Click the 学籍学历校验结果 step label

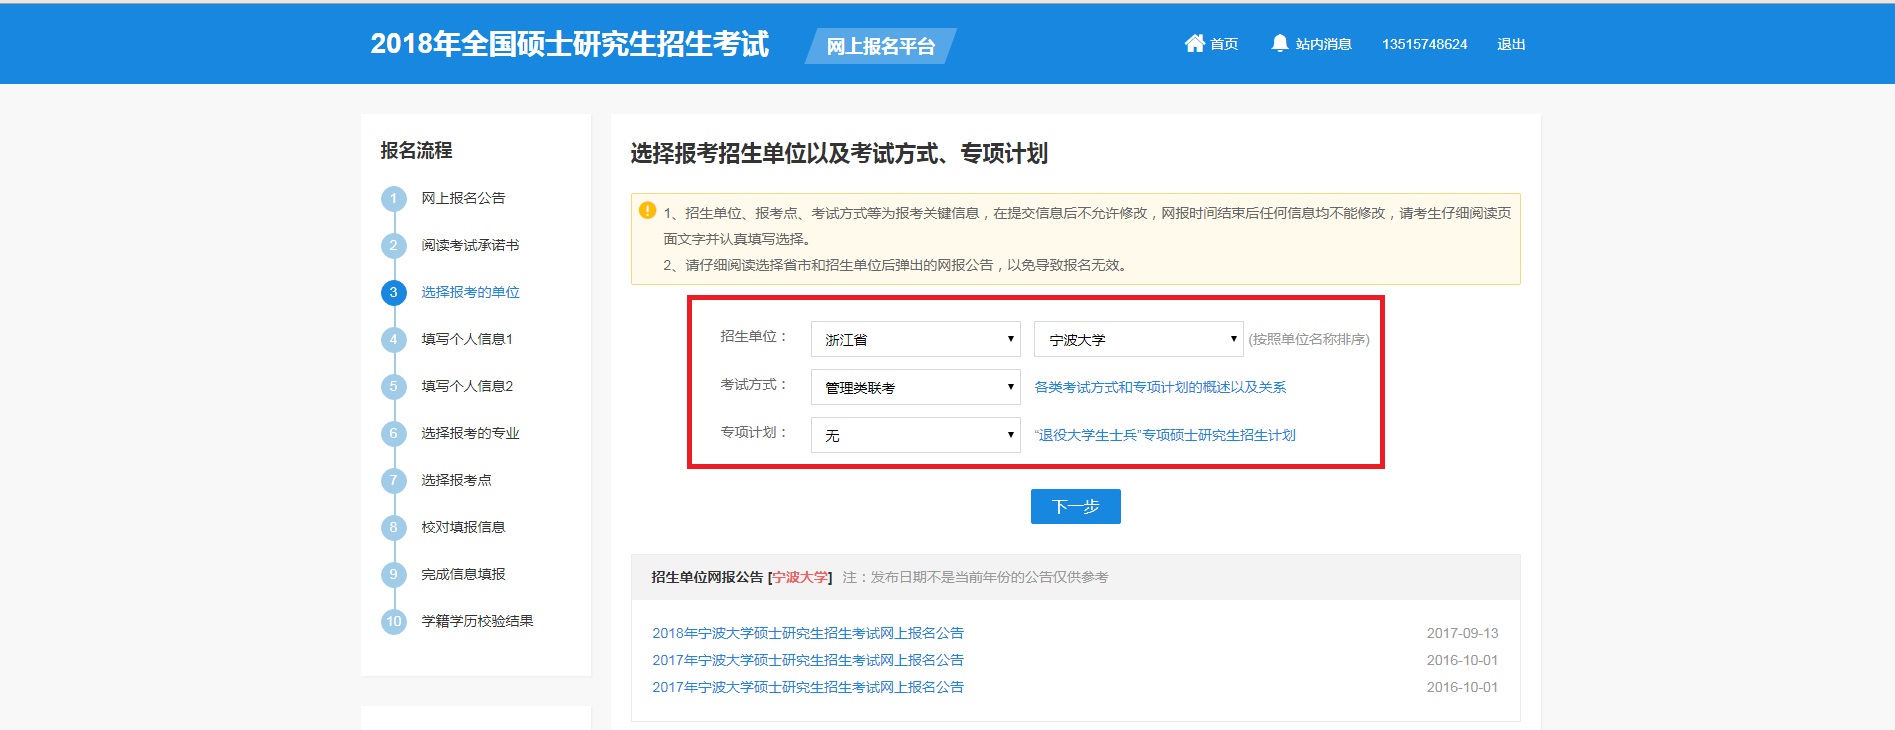coord(477,621)
